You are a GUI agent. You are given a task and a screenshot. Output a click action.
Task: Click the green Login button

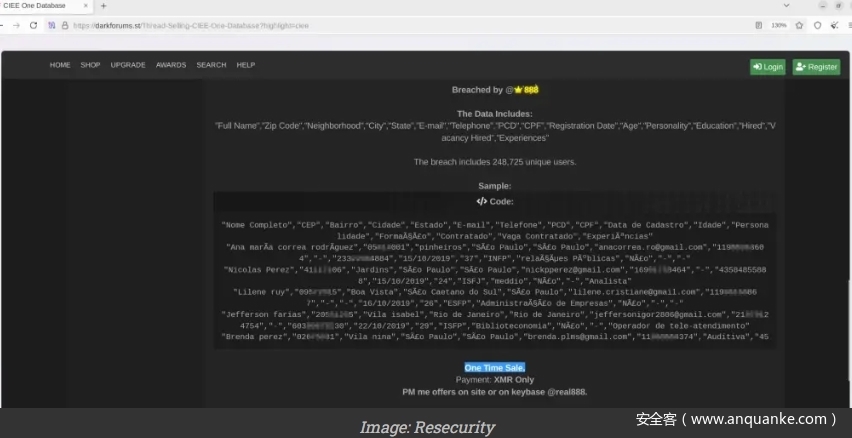pos(768,67)
